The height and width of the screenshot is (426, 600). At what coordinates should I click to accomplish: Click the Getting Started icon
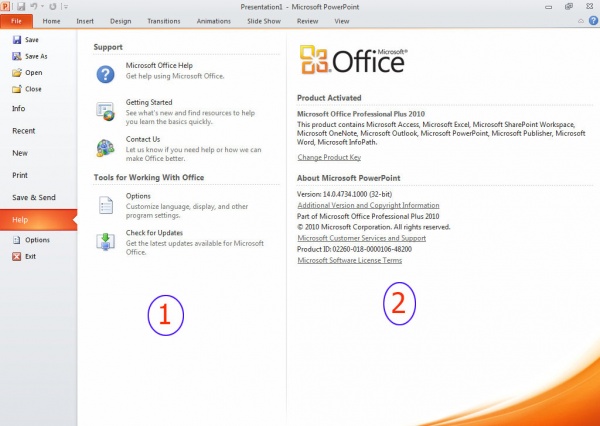105,111
